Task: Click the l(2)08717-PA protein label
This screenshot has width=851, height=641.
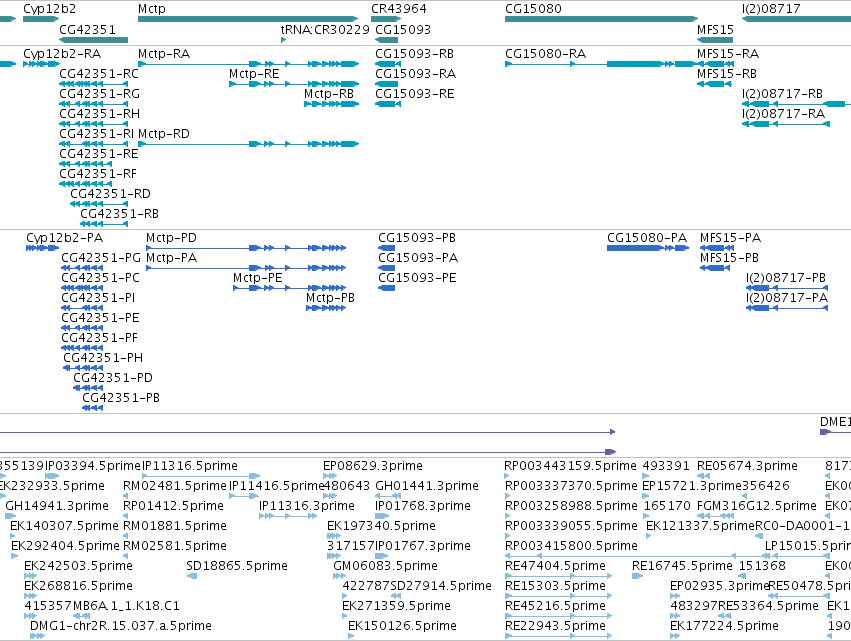Action: pos(786,298)
